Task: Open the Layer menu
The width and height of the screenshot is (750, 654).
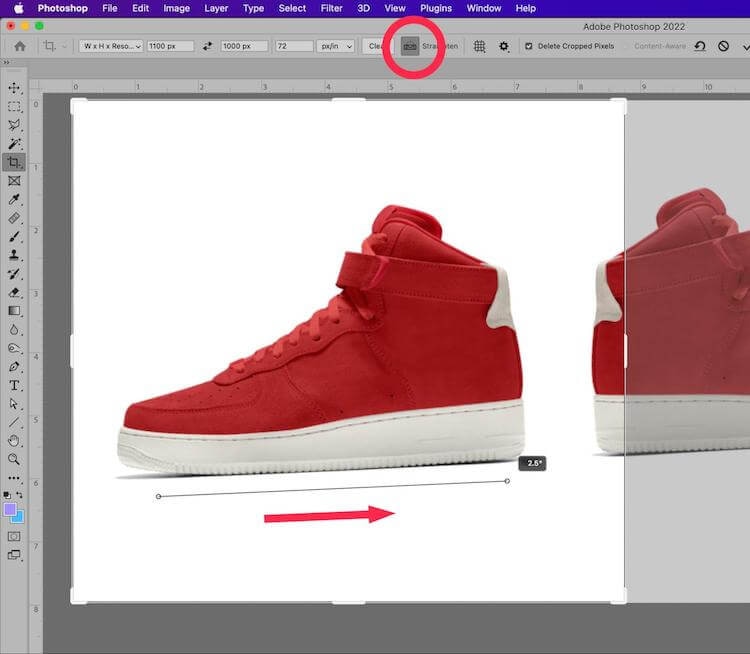Action: [x=216, y=8]
